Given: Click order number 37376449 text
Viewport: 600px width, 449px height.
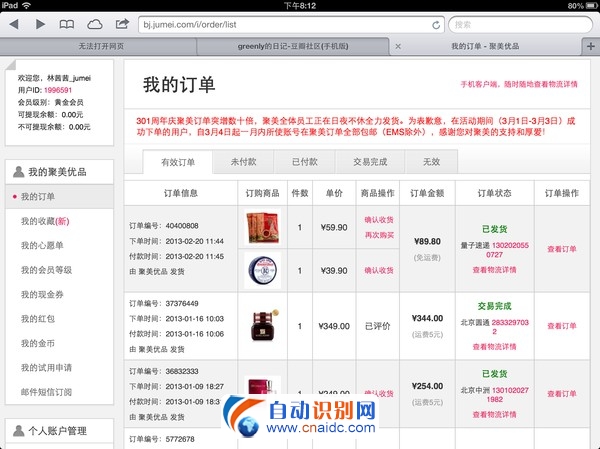Looking at the screenshot, I should (182, 304).
